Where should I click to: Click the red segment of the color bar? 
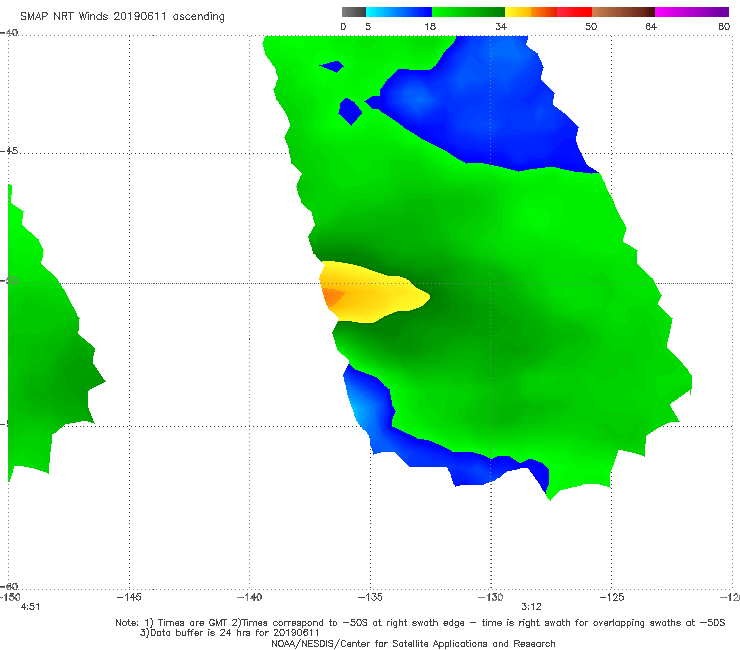pos(574,12)
